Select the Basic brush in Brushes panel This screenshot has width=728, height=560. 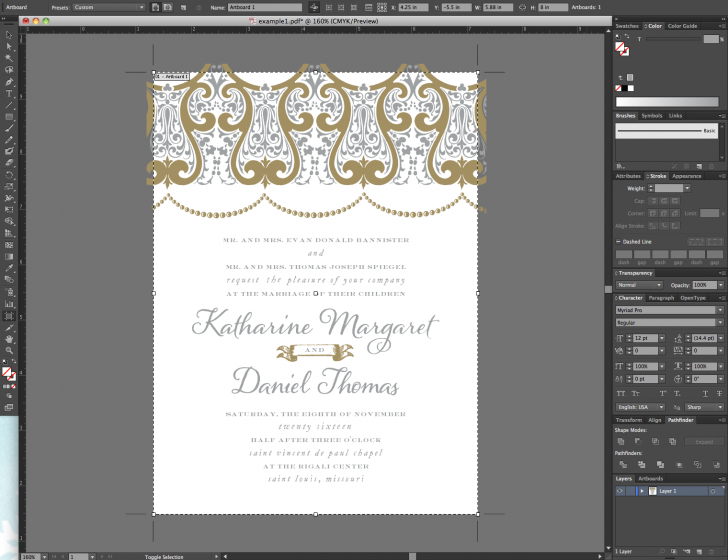point(667,131)
